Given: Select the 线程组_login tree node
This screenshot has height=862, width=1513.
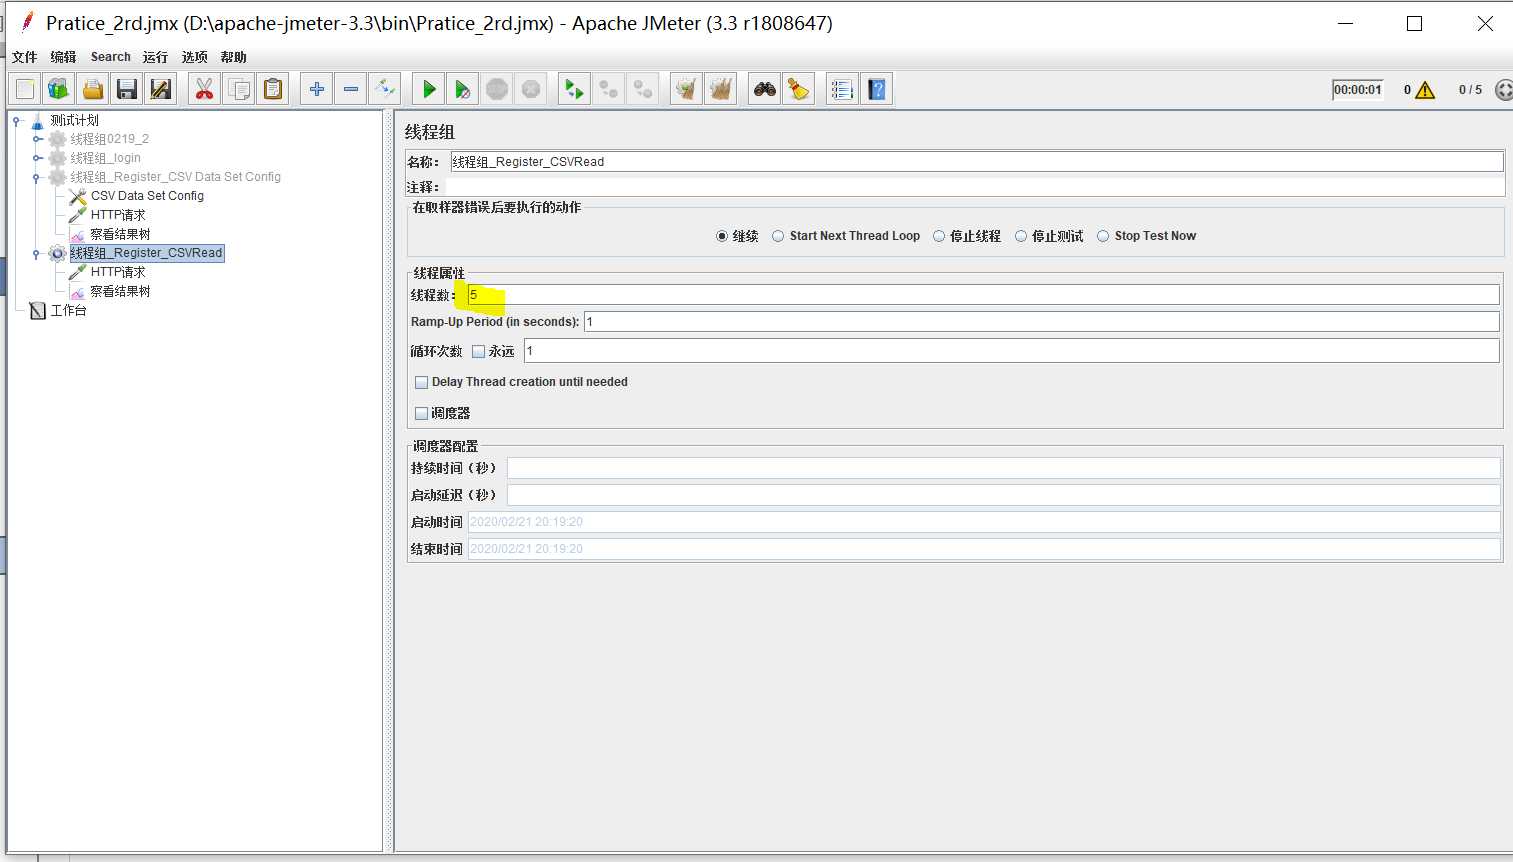Looking at the screenshot, I should [x=105, y=158].
